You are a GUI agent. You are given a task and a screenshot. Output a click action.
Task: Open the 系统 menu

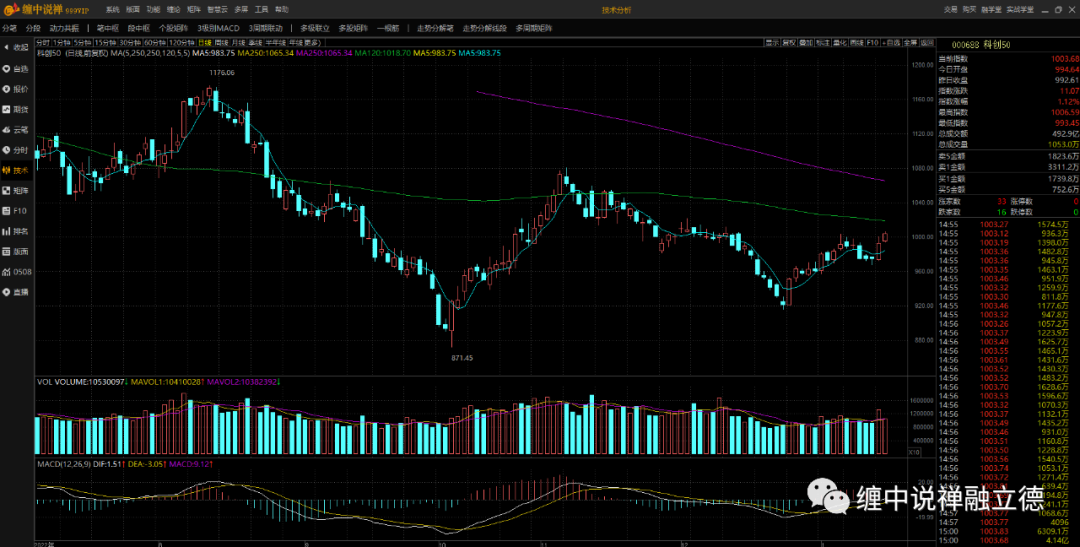pos(112,10)
